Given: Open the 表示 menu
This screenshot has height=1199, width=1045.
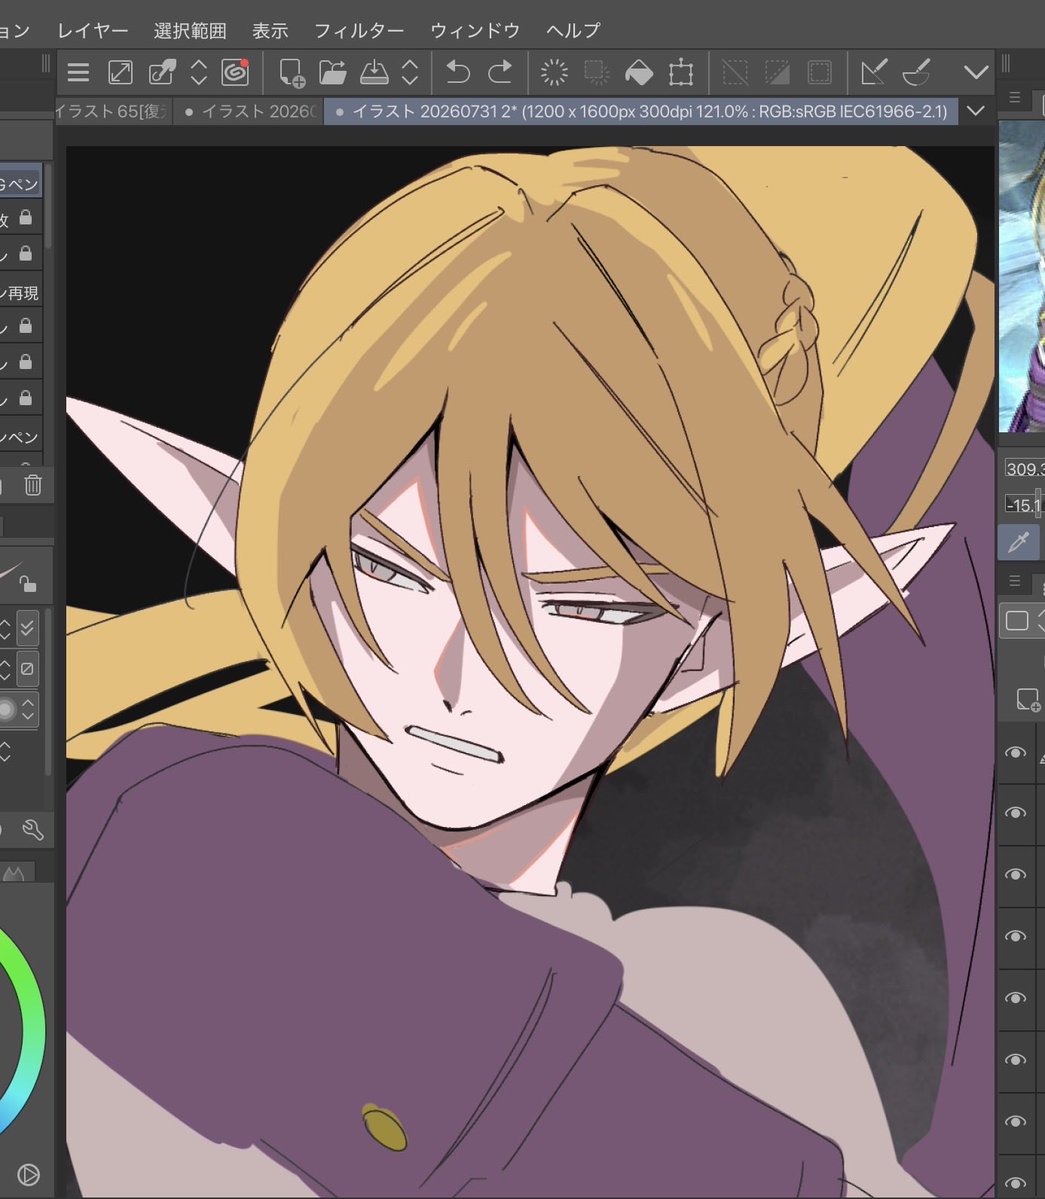Looking at the screenshot, I should [x=270, y=31].
